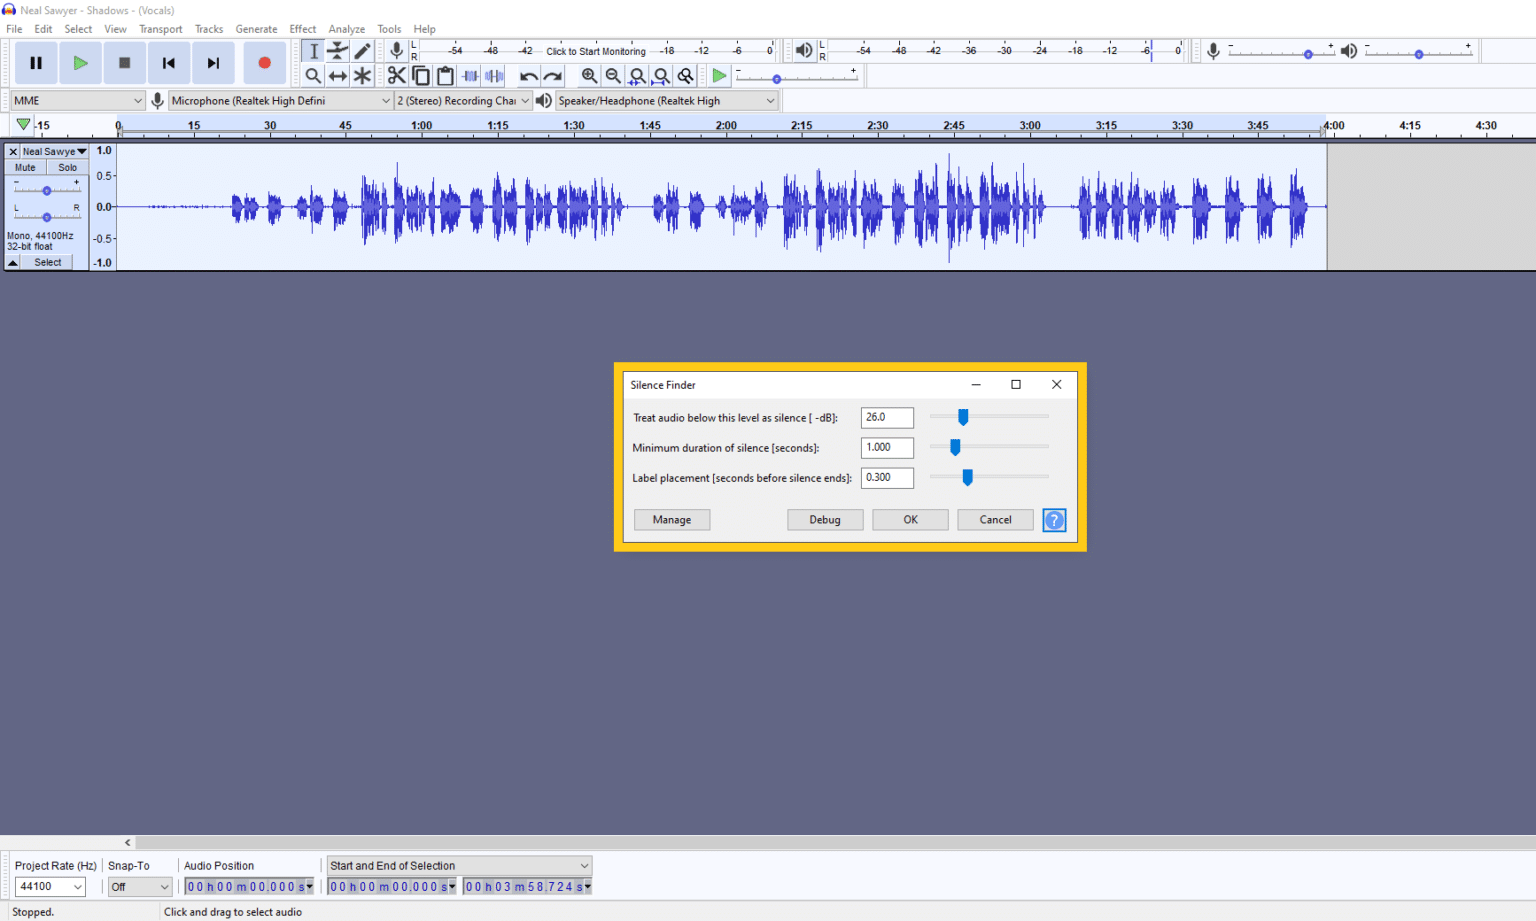Collapse the track using the arrow button
The width and height of the screenshot is (1536, 921).
pos(12,261)
